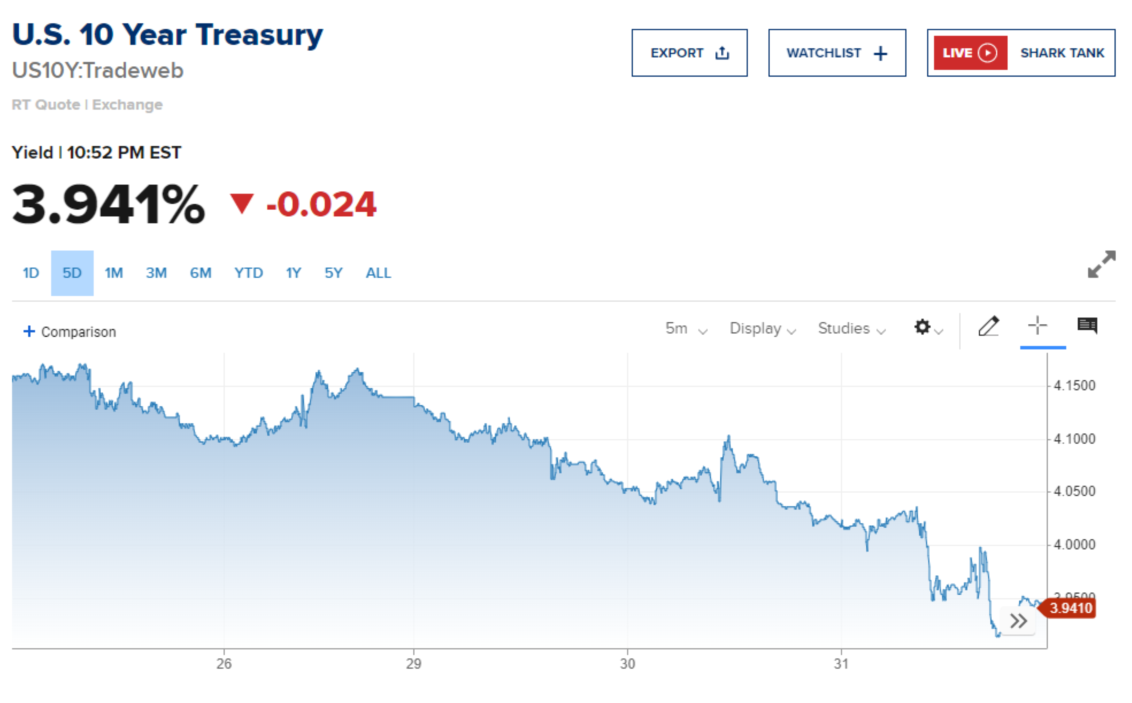Select the 5Y time range
Image resolution: width=1132 pixels, height=703 pixels.
pyautogui.click(x=333, y=273)
